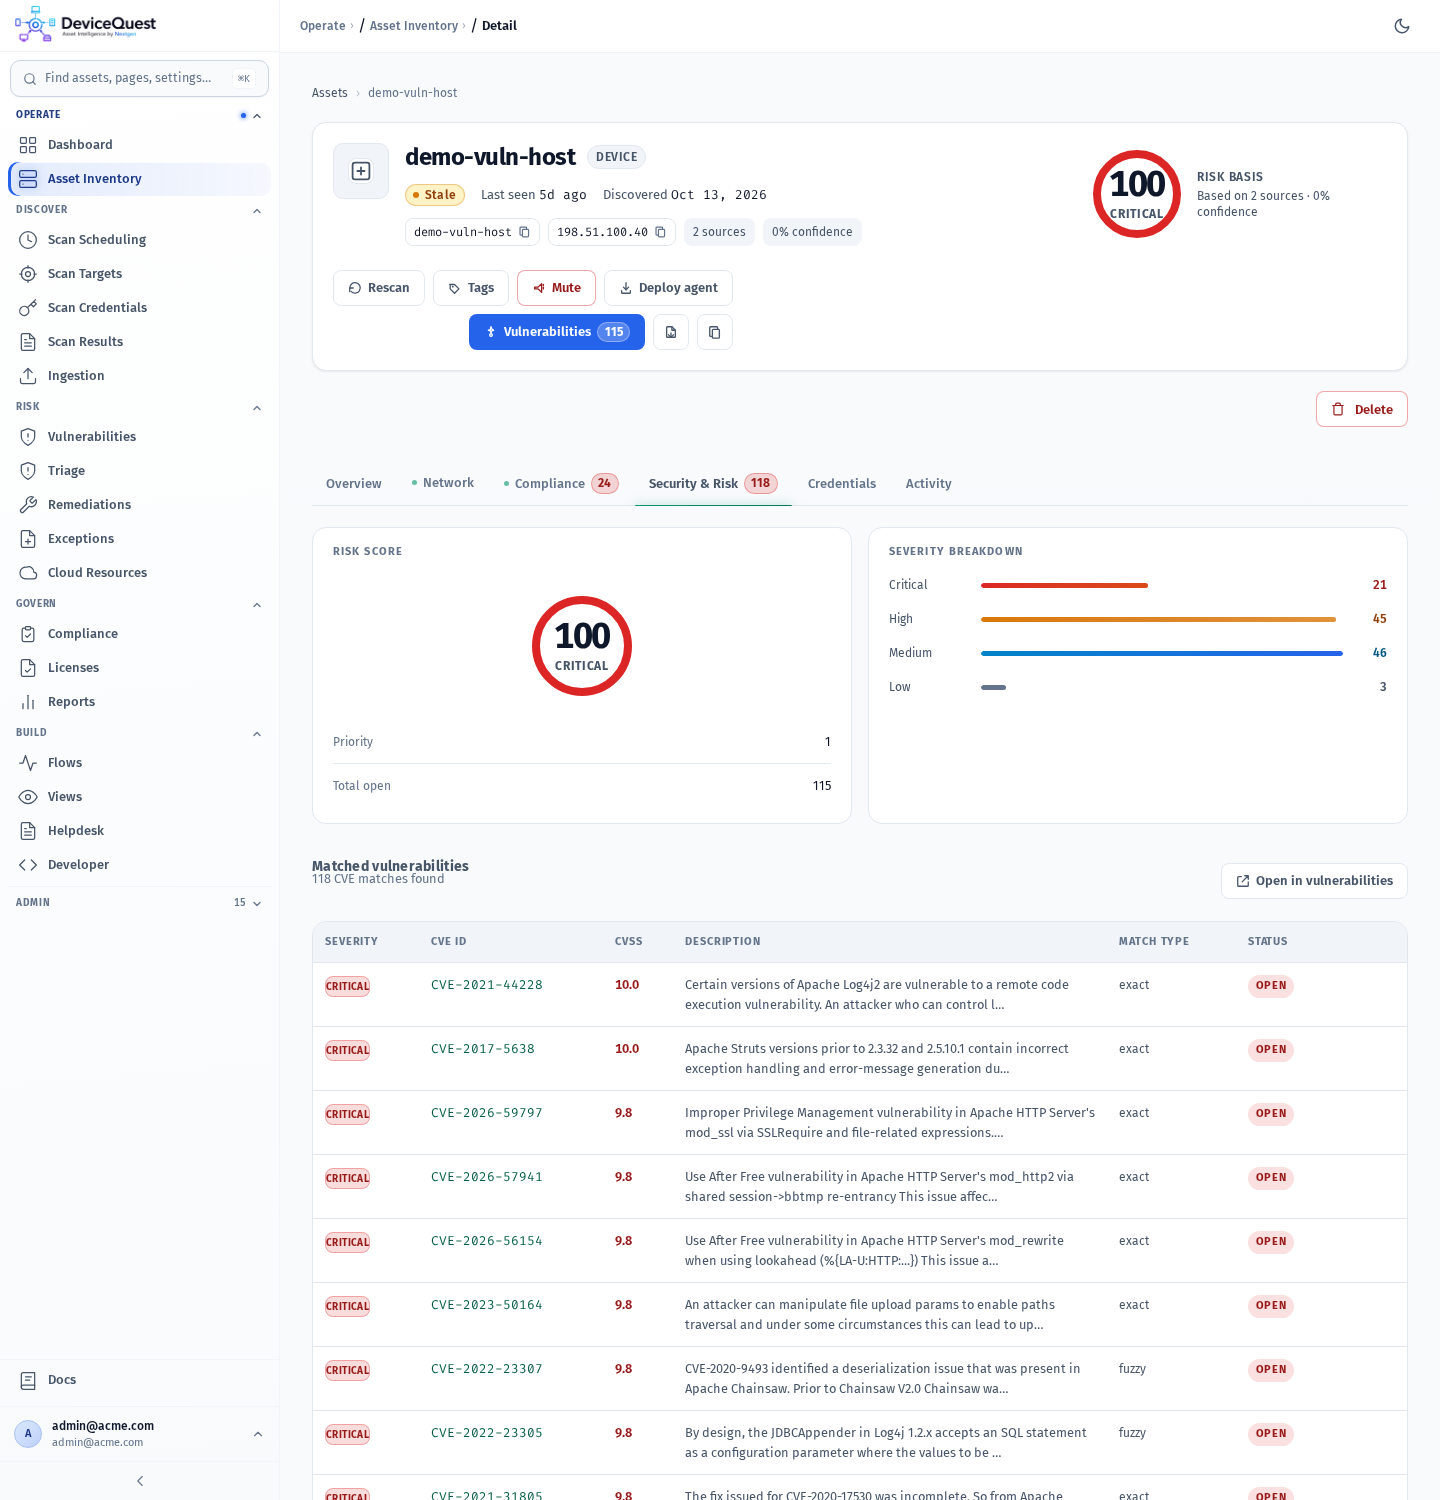
Task: Switch to the Overview tab
Action: tap(354, 484)
